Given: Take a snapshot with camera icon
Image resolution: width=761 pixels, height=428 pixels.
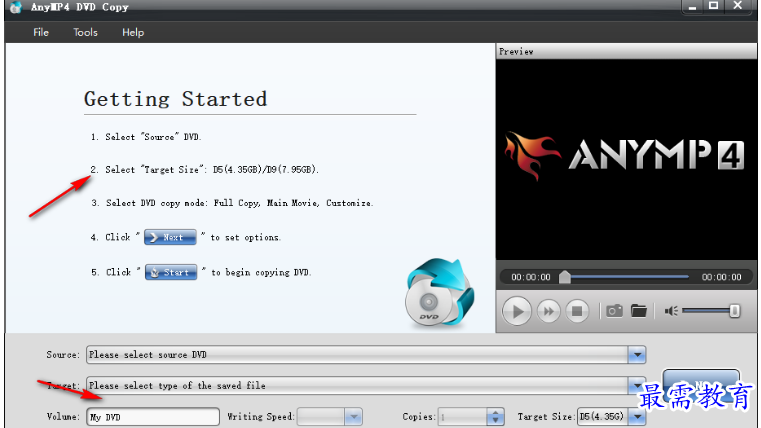Looking at the screenshot, I should (x=614, y=311).
